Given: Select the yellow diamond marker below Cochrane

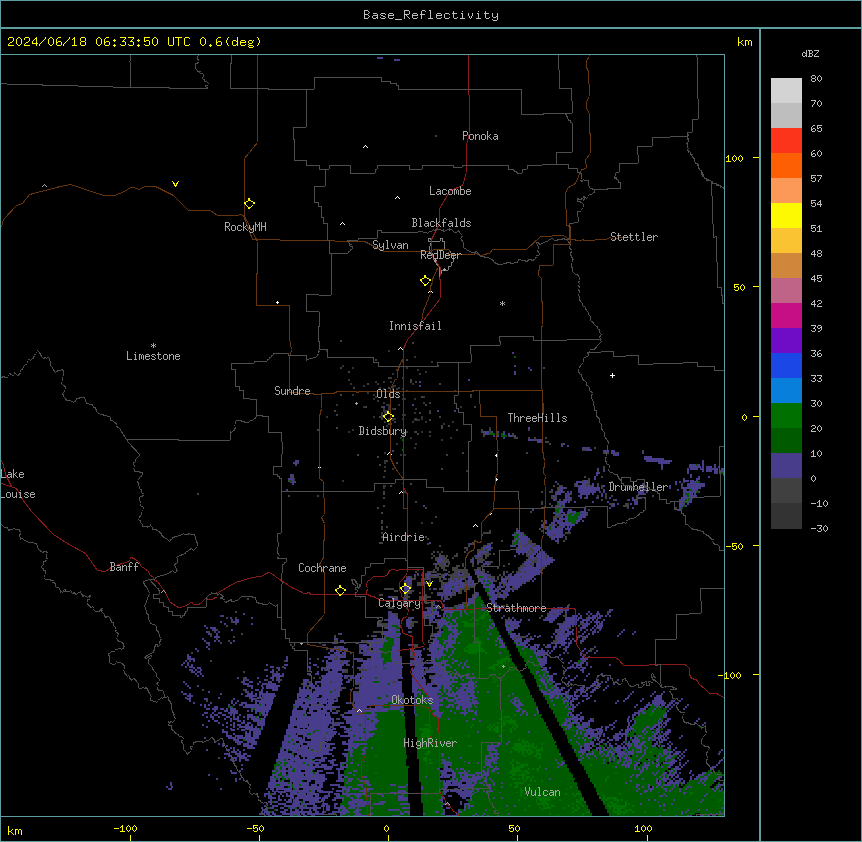Looking at the screenshot, I should (x=340, y=590).
